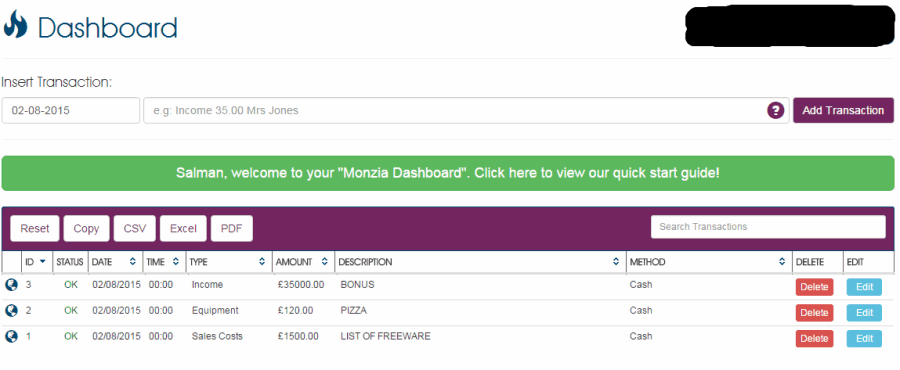Export transactions to Excel

coord(183,228)
